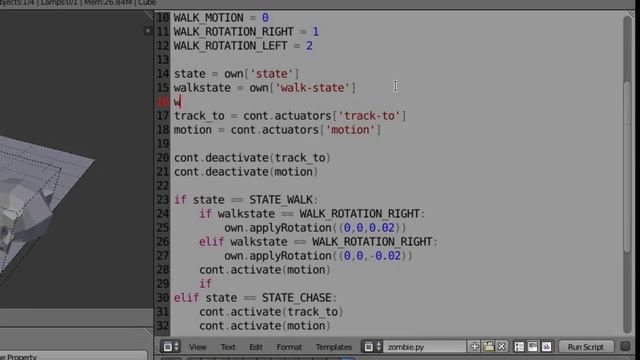The image size is (640, 360).
Task: Click 'if state == STATE_WALK:' line
Action: coord(246,200)
